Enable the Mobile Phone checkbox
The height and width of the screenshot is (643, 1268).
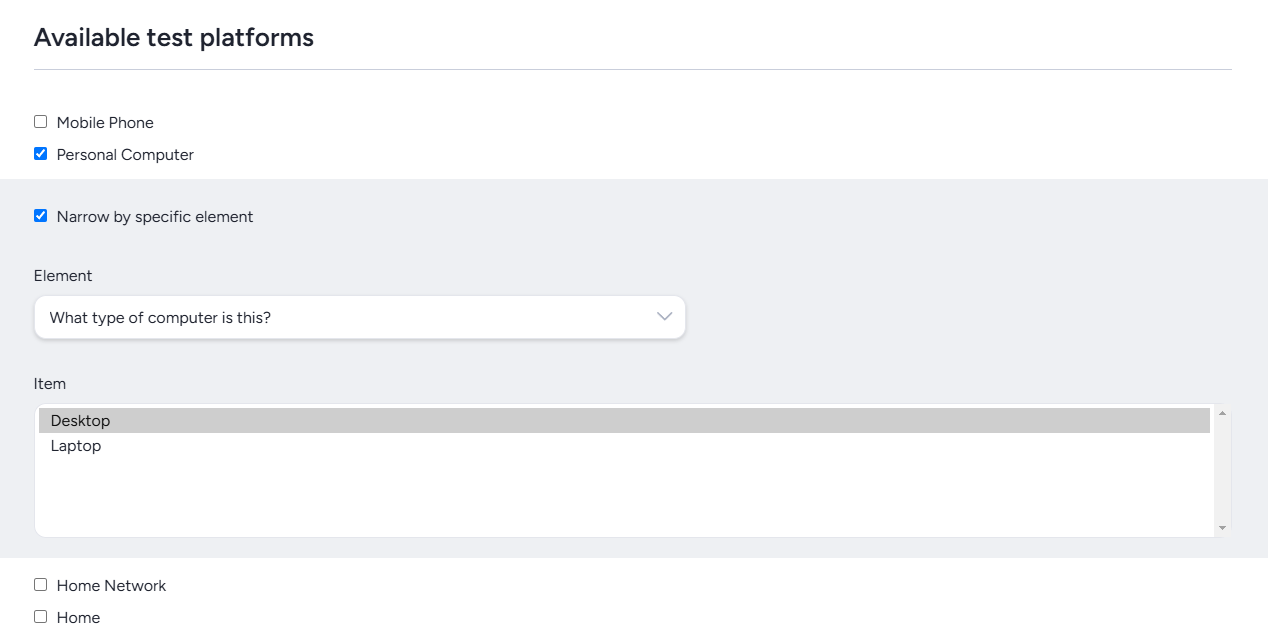[40, 122]
